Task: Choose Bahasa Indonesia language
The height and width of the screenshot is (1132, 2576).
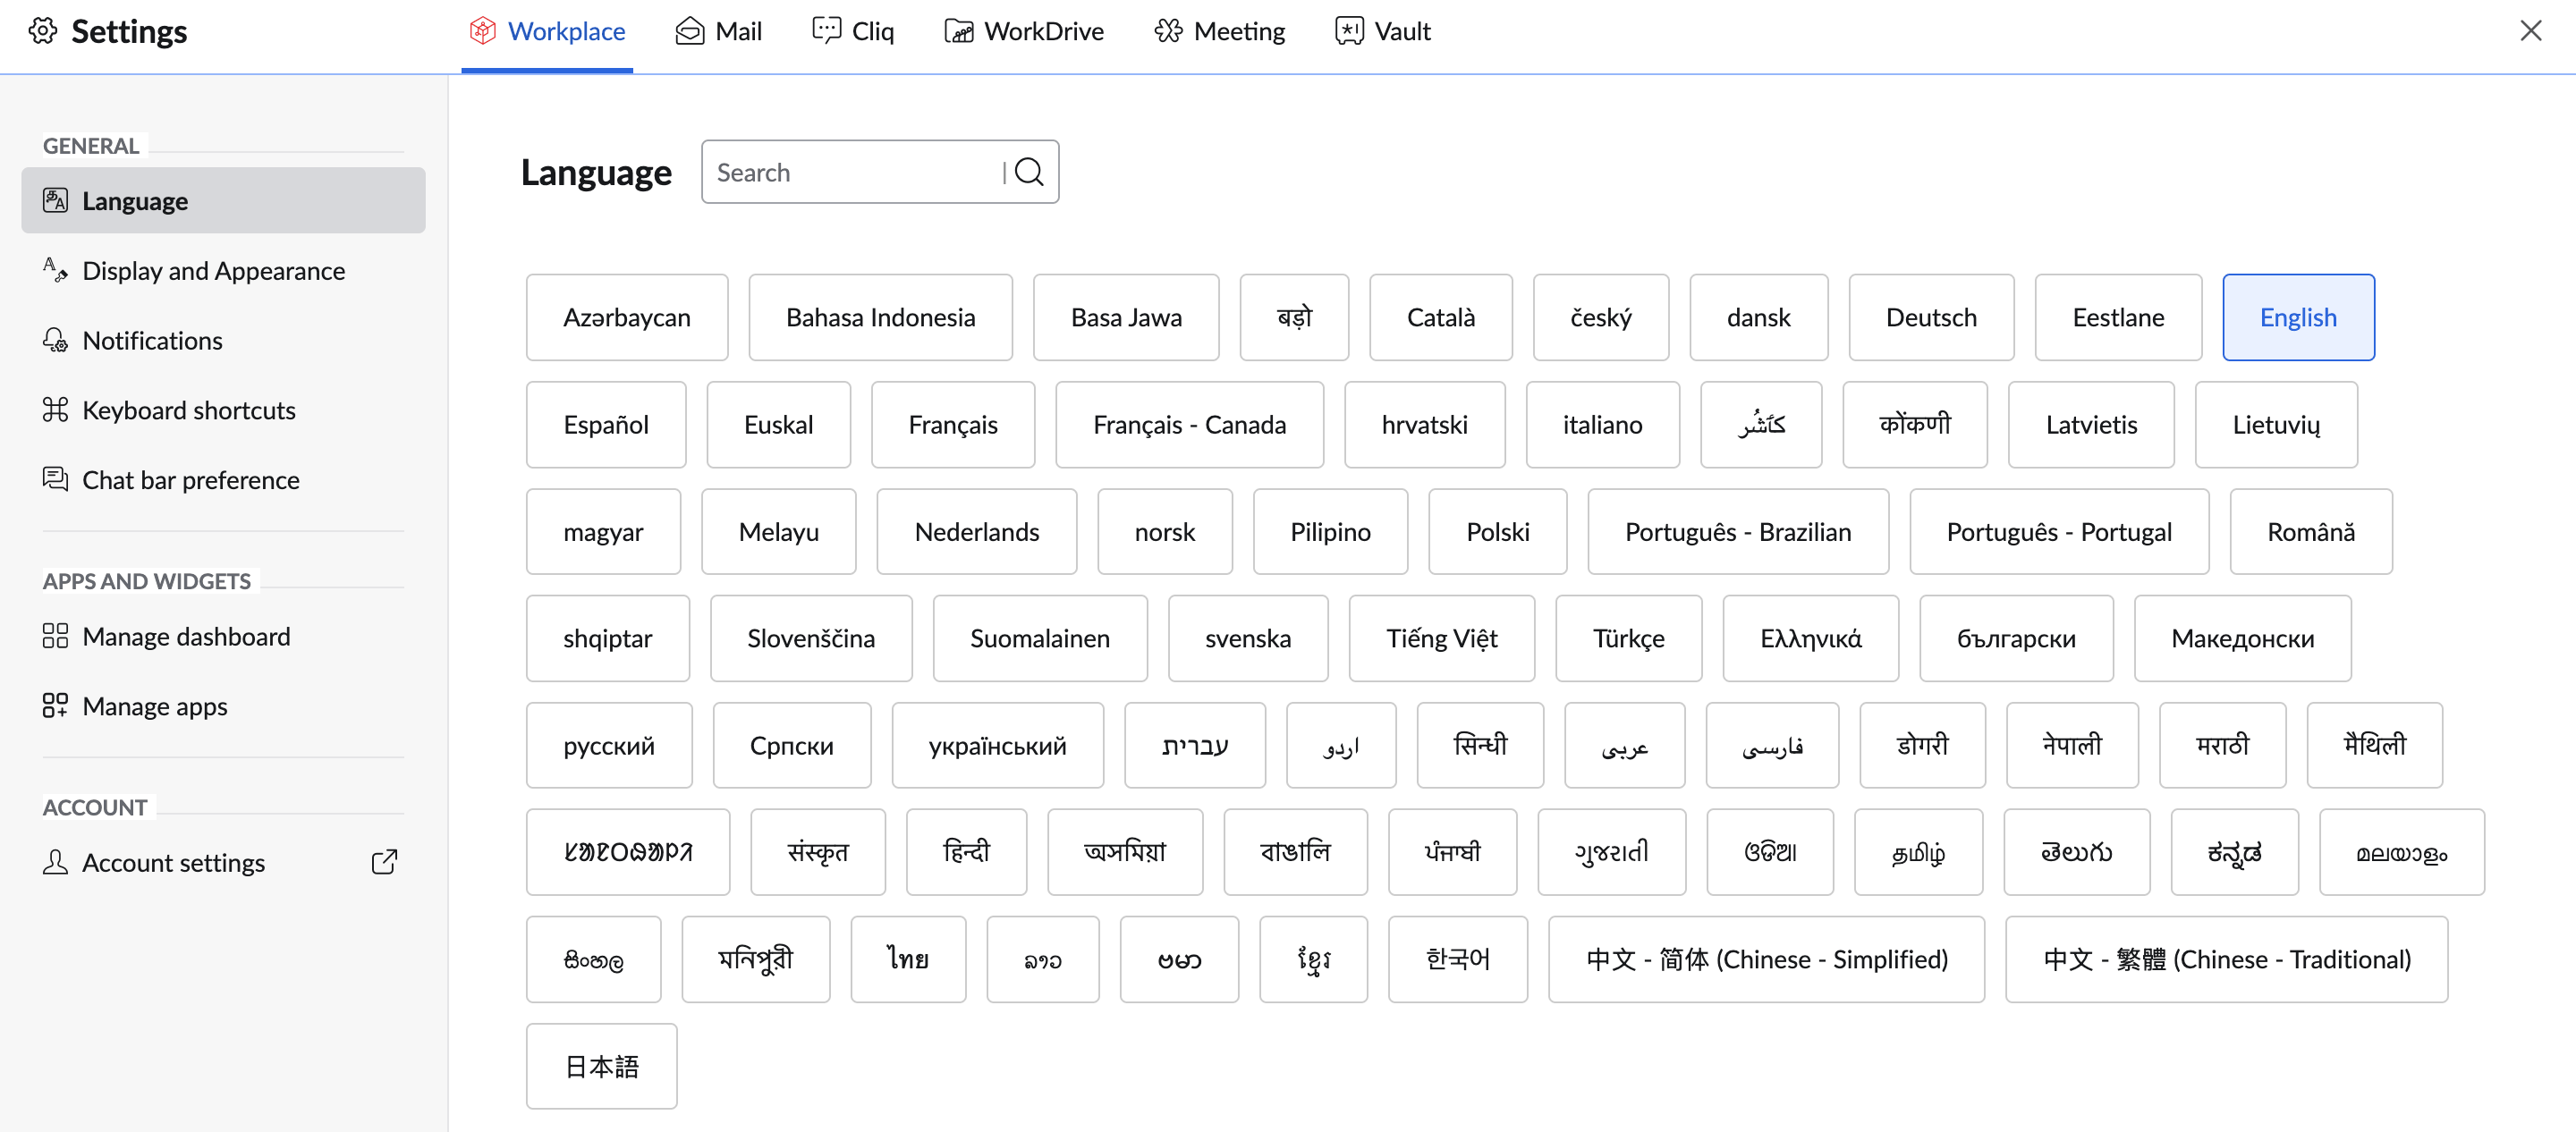Action: pos(880,317)
